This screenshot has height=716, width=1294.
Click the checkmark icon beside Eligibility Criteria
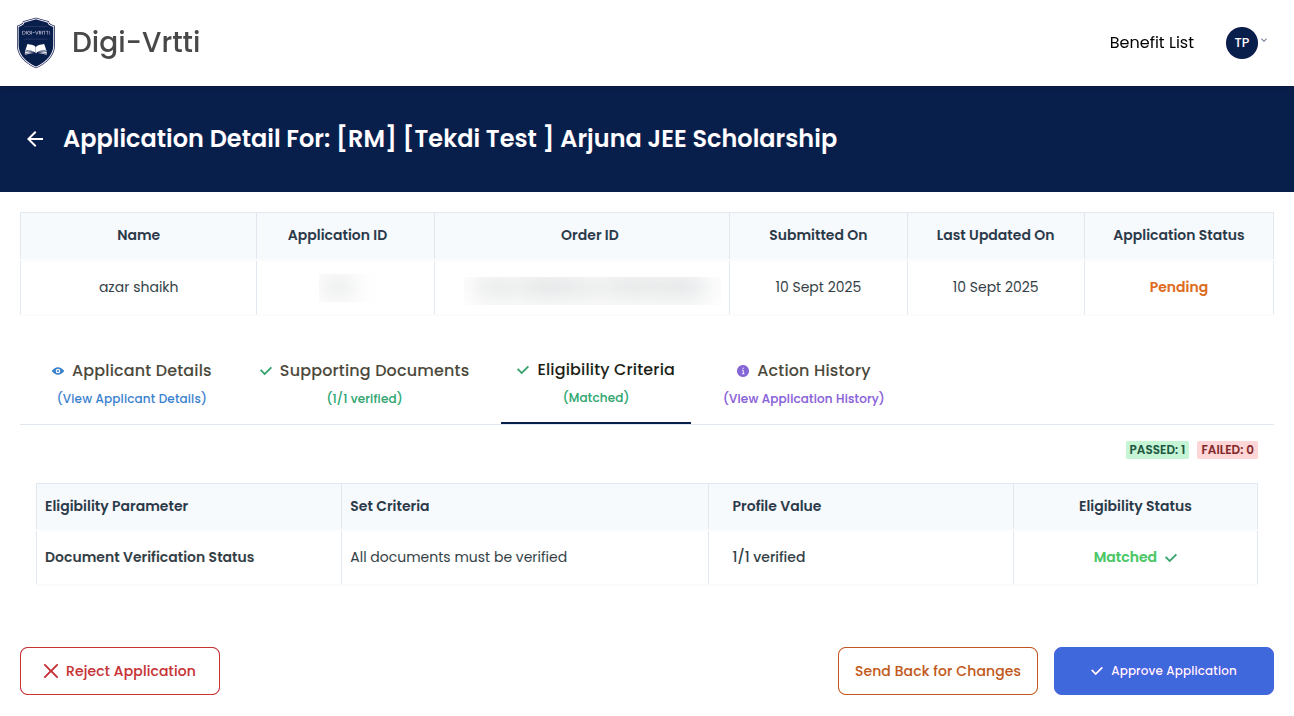pyautogui.click(x=523, y=370)
